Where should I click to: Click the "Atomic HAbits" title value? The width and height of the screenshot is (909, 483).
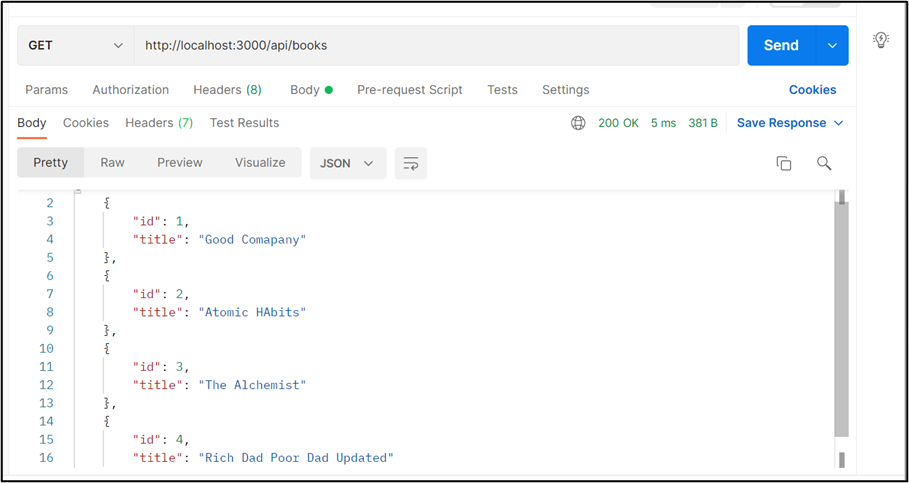[x=252, y=312]
